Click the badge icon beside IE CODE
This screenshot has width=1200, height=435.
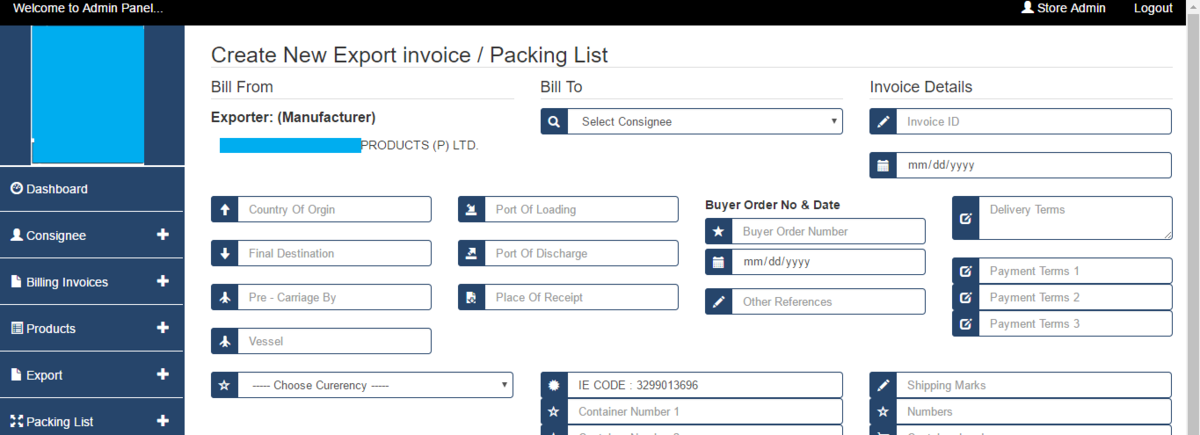click(554, 385)
